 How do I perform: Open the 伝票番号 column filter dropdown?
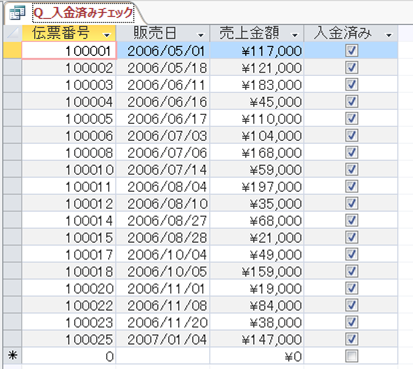pyautogui.click(x=107, y=35)
